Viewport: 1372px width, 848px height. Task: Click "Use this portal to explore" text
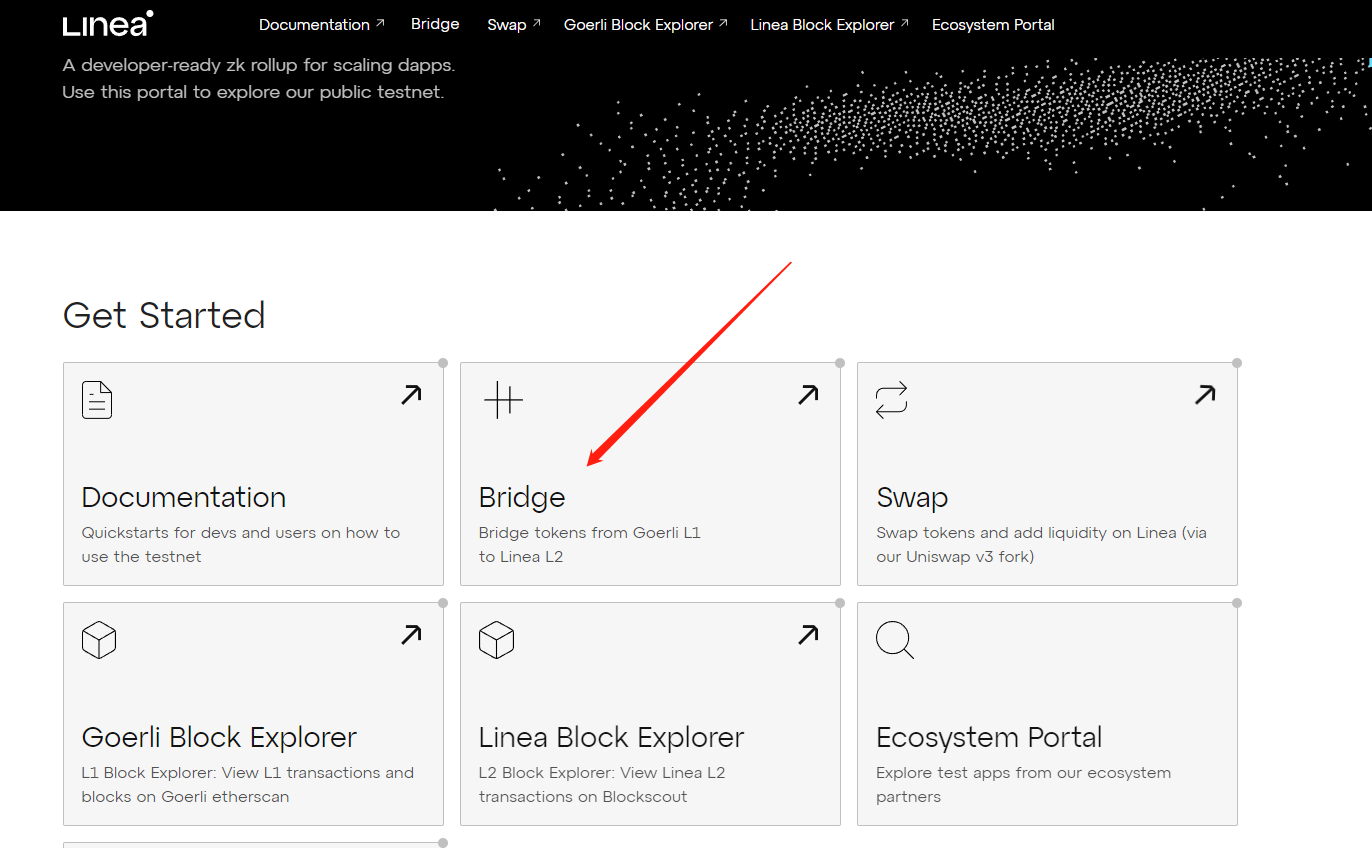coord(252,92)
